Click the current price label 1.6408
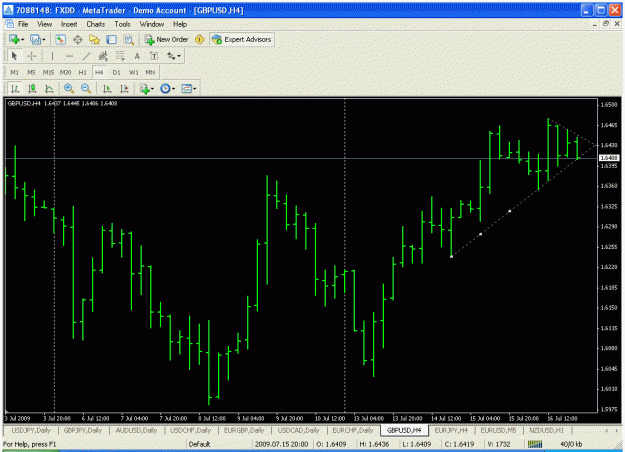Viewport: 625px width, 452px height. coord(609,158)
